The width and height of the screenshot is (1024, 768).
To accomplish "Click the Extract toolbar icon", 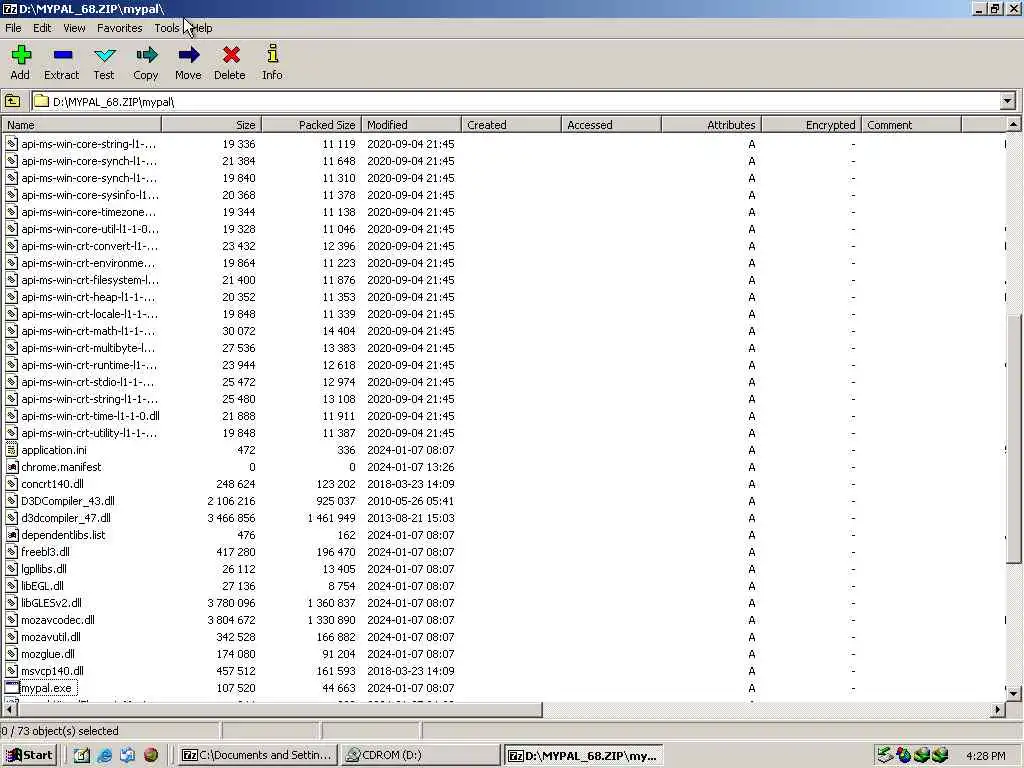I will [x=63, y=55].
